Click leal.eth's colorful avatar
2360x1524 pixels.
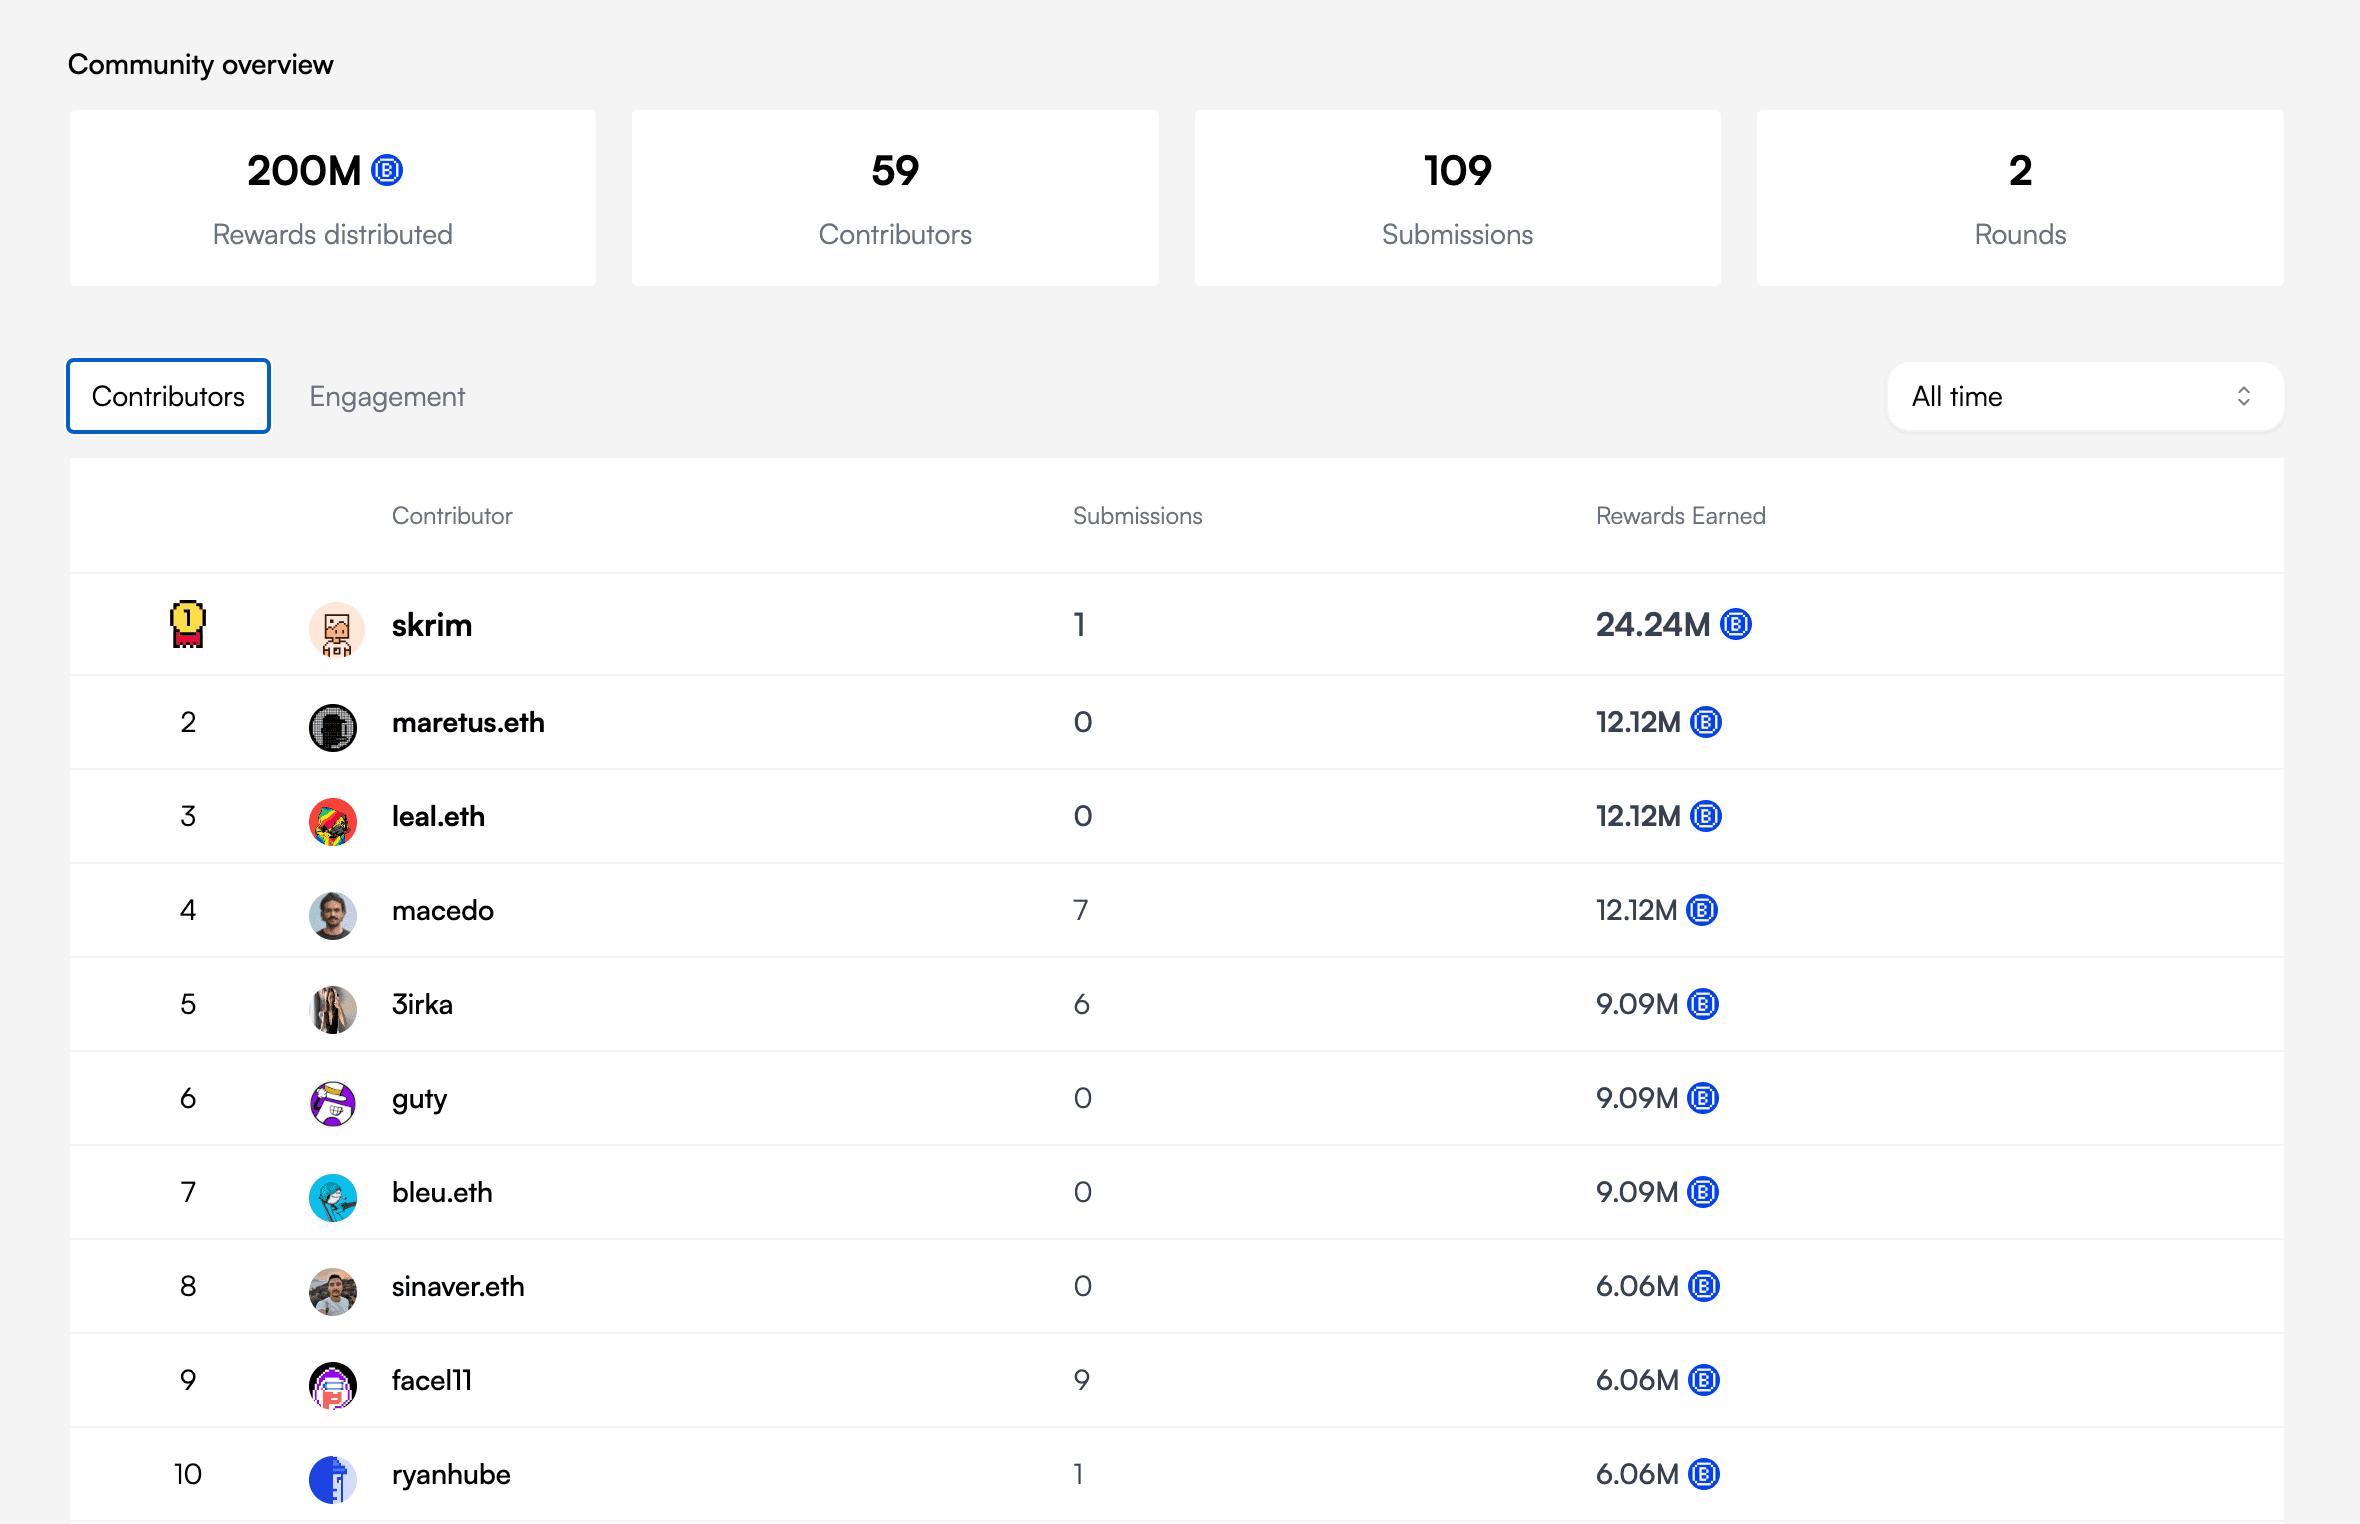tap(333, 821)
